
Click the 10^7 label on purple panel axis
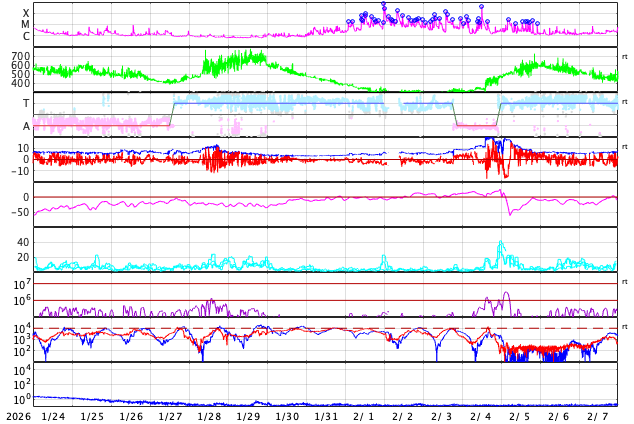[21, 286]
